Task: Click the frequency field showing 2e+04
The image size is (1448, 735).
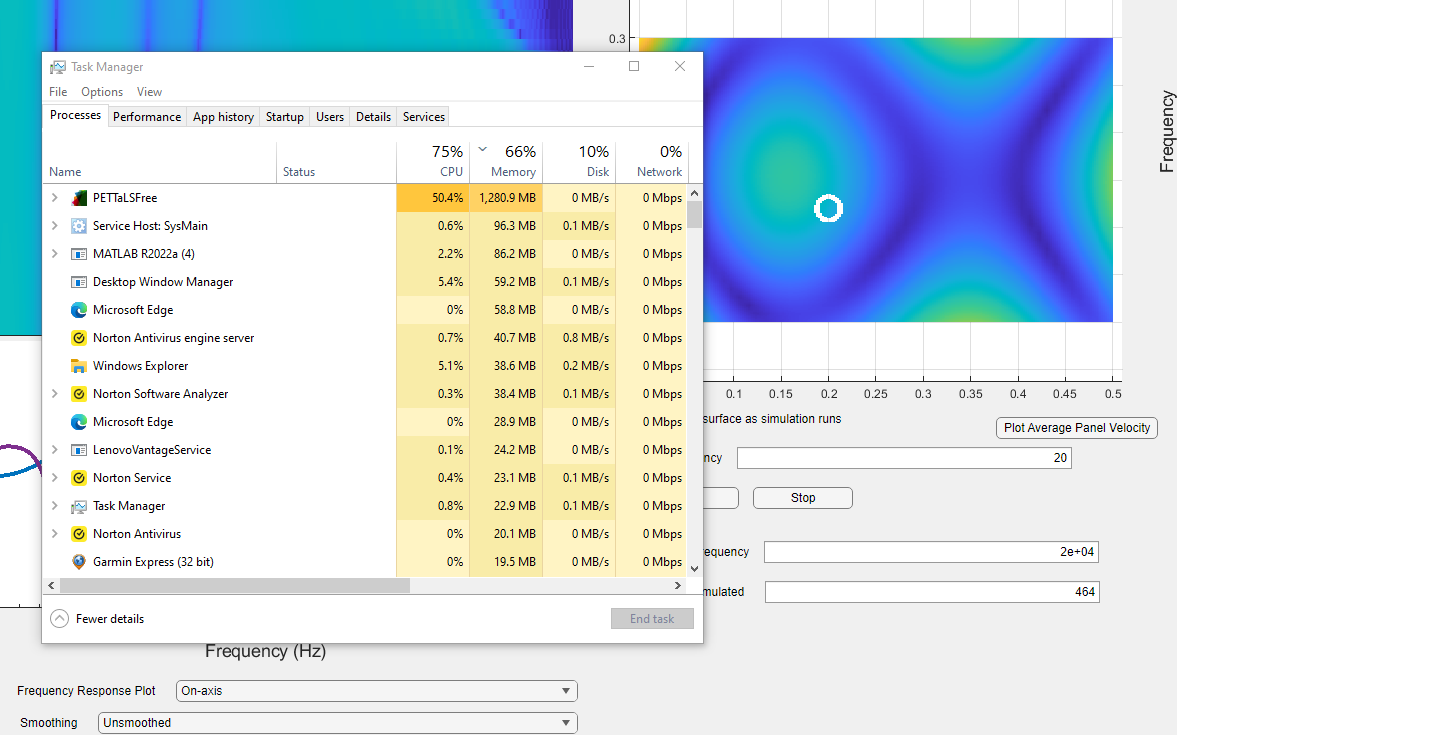Action: pos(932,552)
